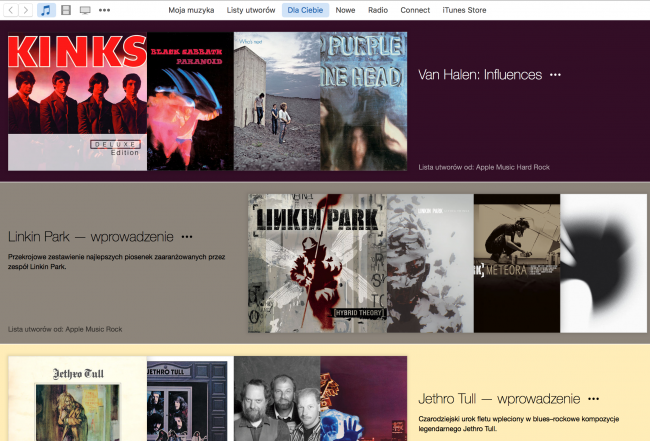Screen dimensions: 650x441
Task: Open the iTunes Store tab
Action: (464, 10)
